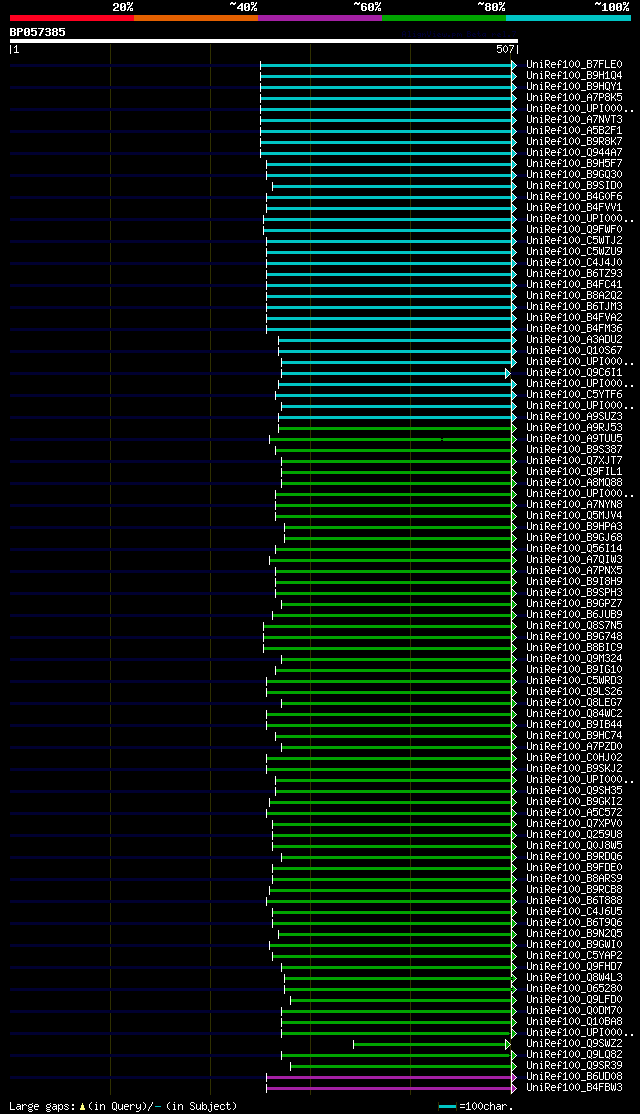The image size is (640, 1114).
Task: Select the UniRef100_Q259U8 label
Action: (575, 836)
